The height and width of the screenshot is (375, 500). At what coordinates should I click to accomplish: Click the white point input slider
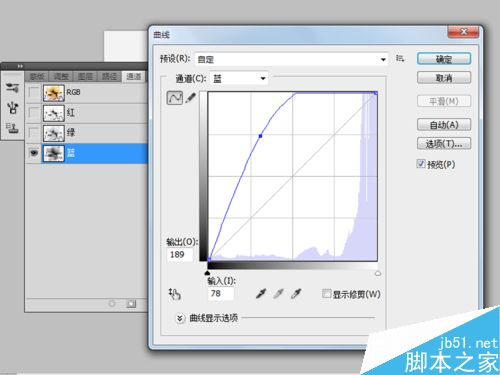click(378, 273)
